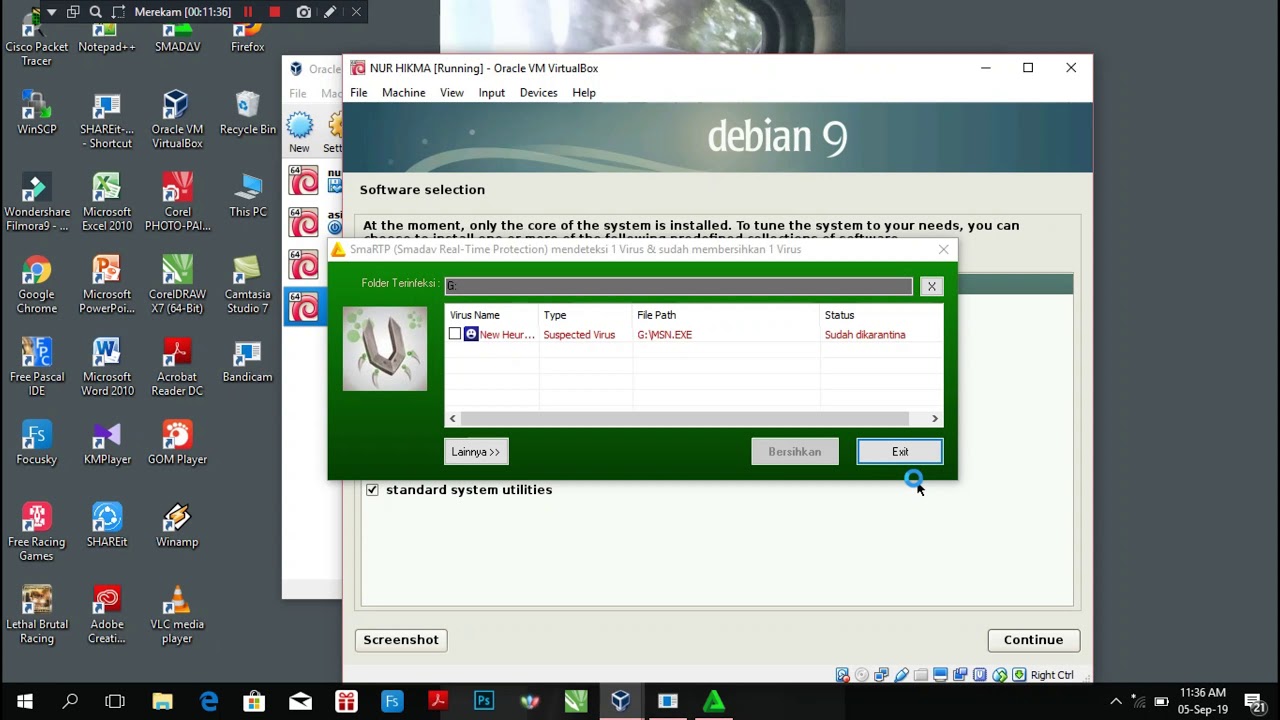Select KMPlayer desktop icon

coord(107,443)
